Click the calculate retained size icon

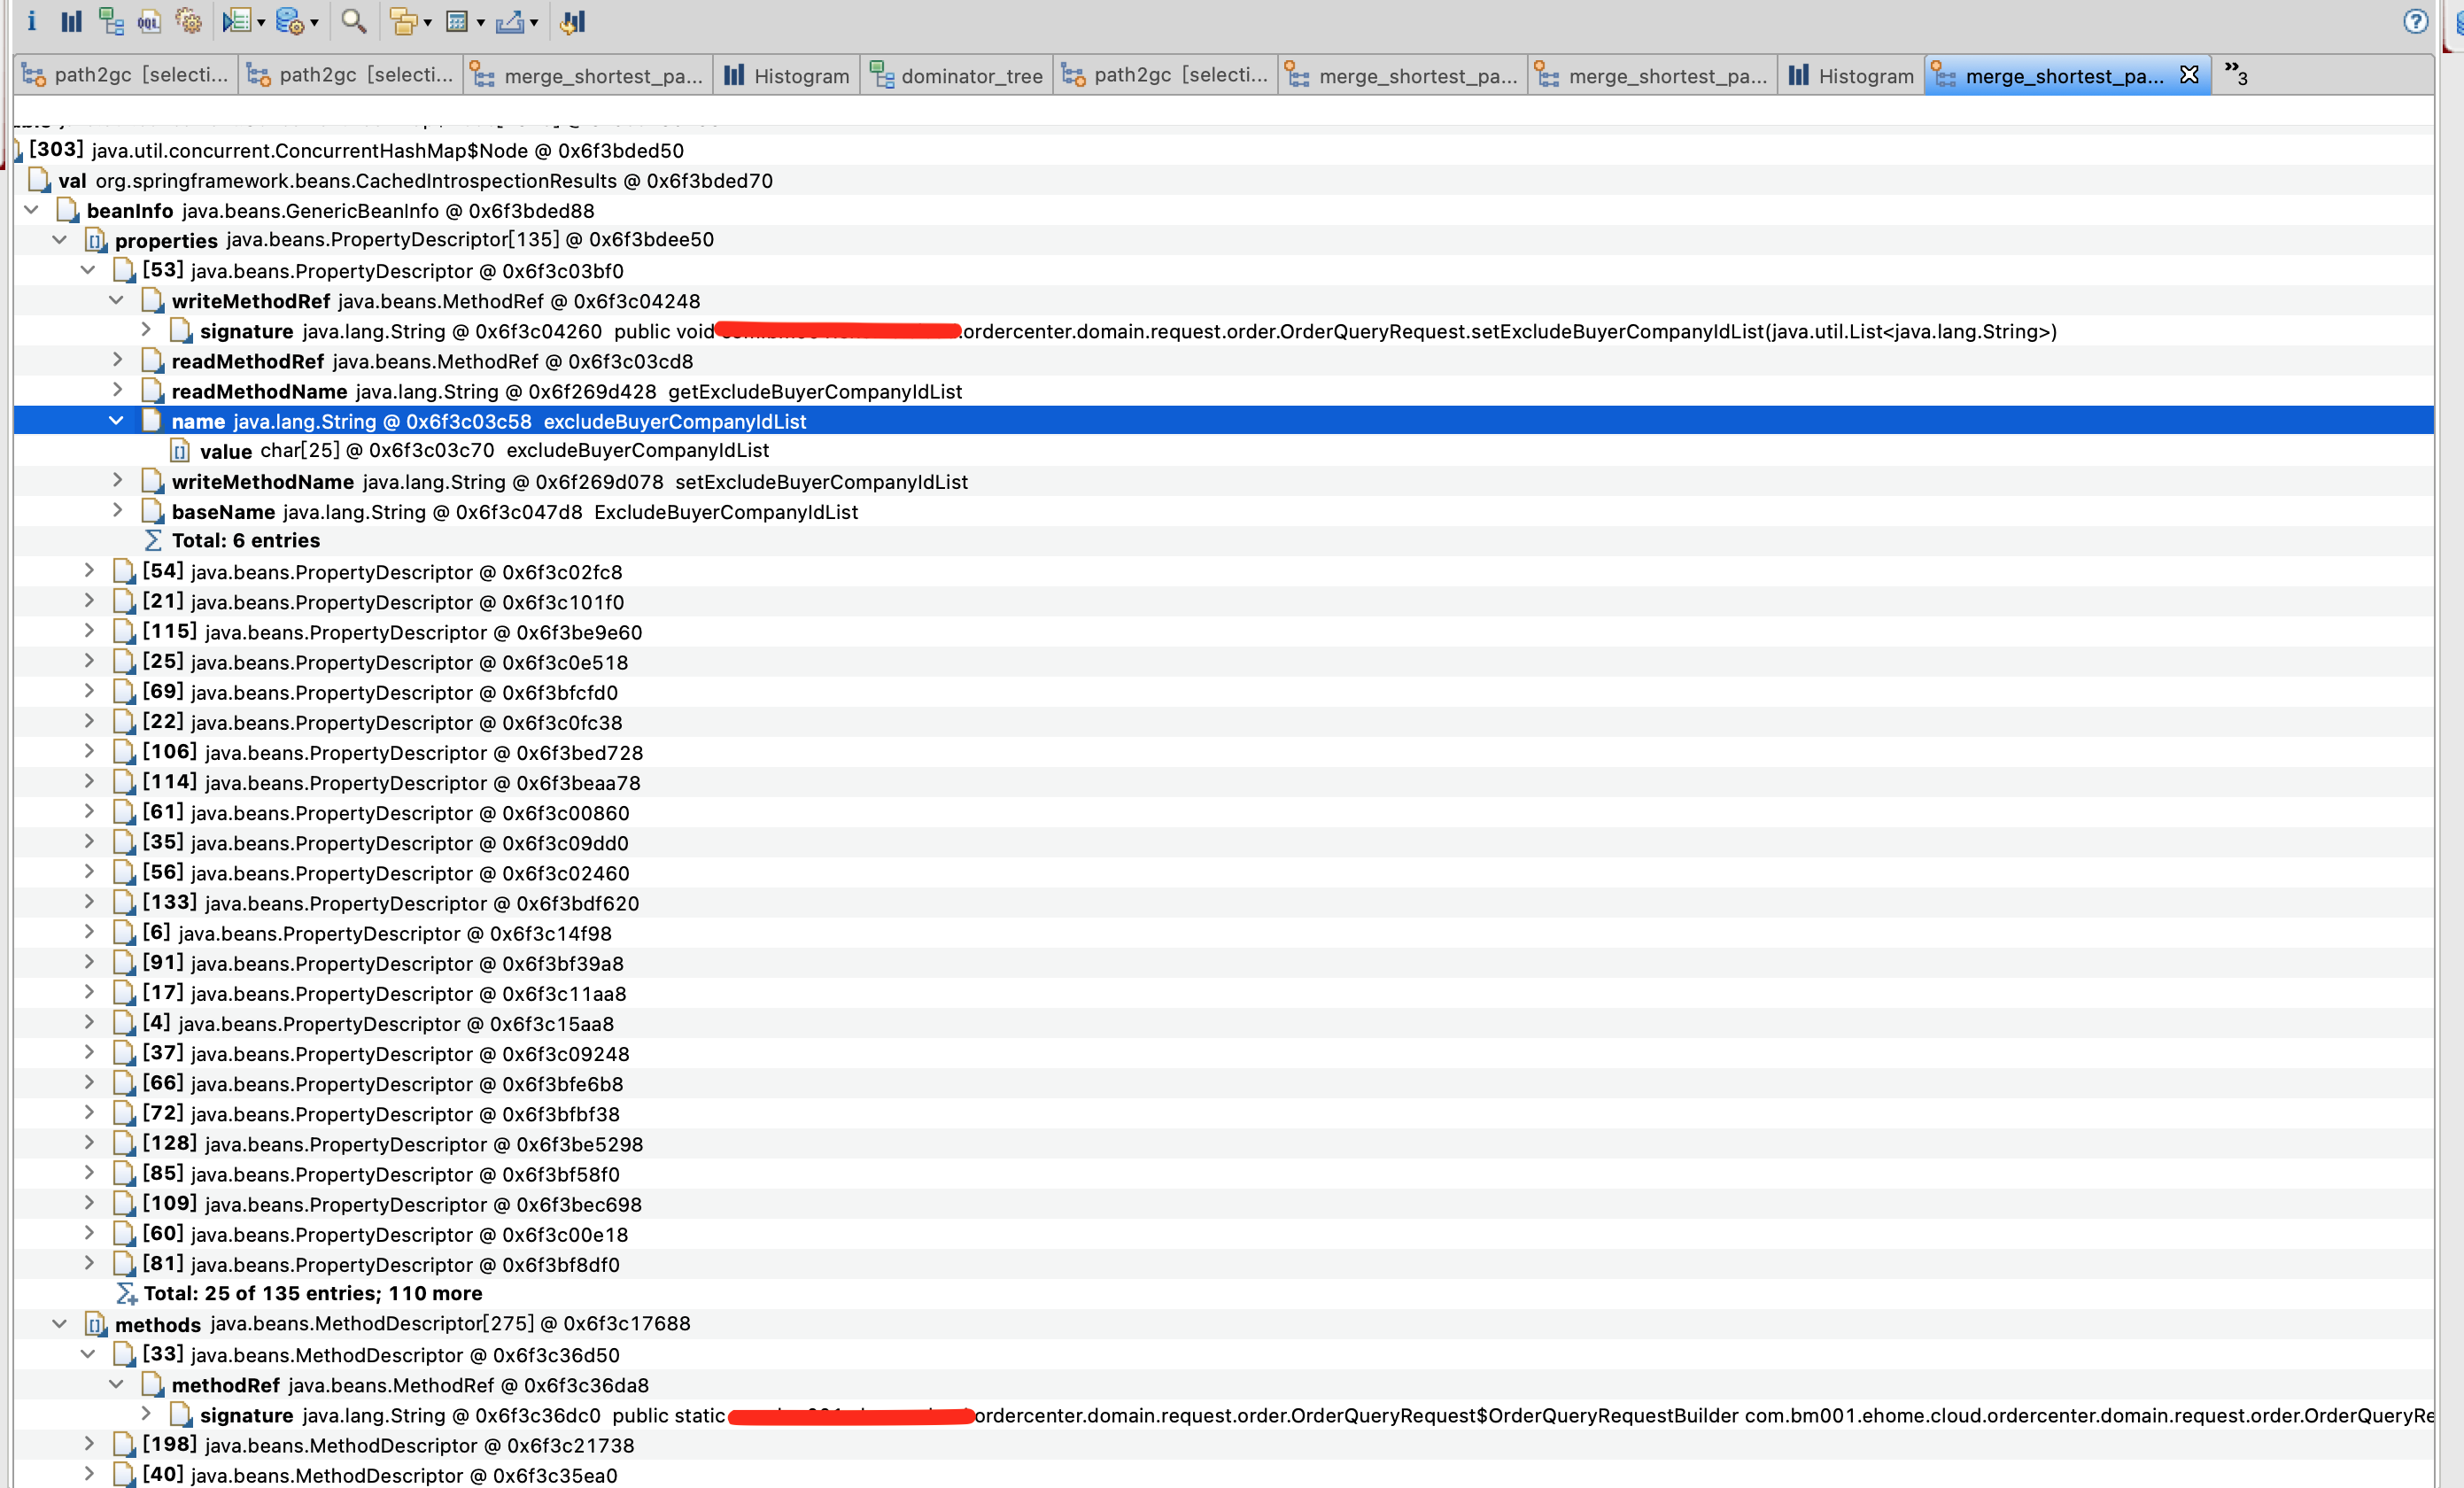(457, 21)
